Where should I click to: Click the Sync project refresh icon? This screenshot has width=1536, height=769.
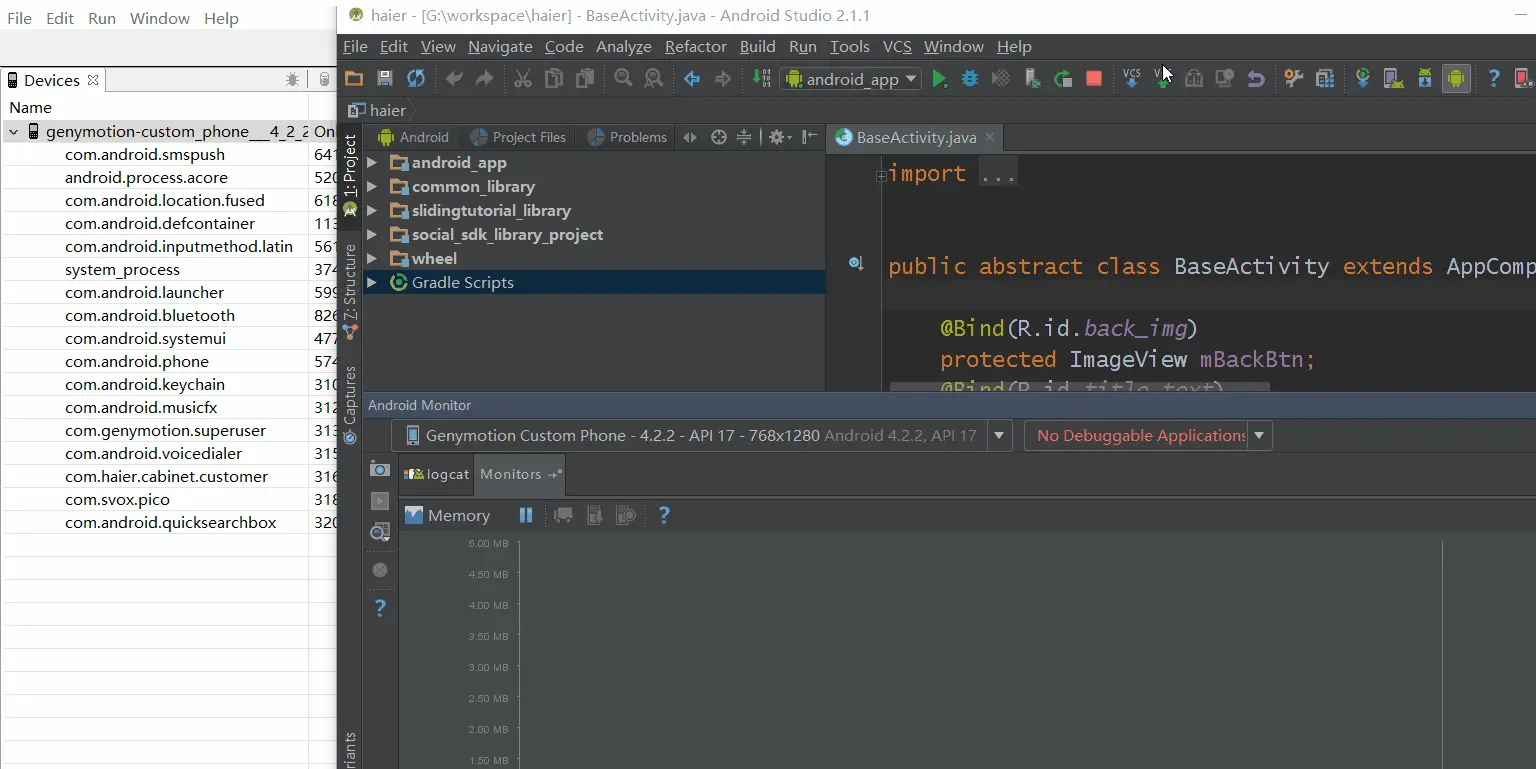click(x=416, y=79)
